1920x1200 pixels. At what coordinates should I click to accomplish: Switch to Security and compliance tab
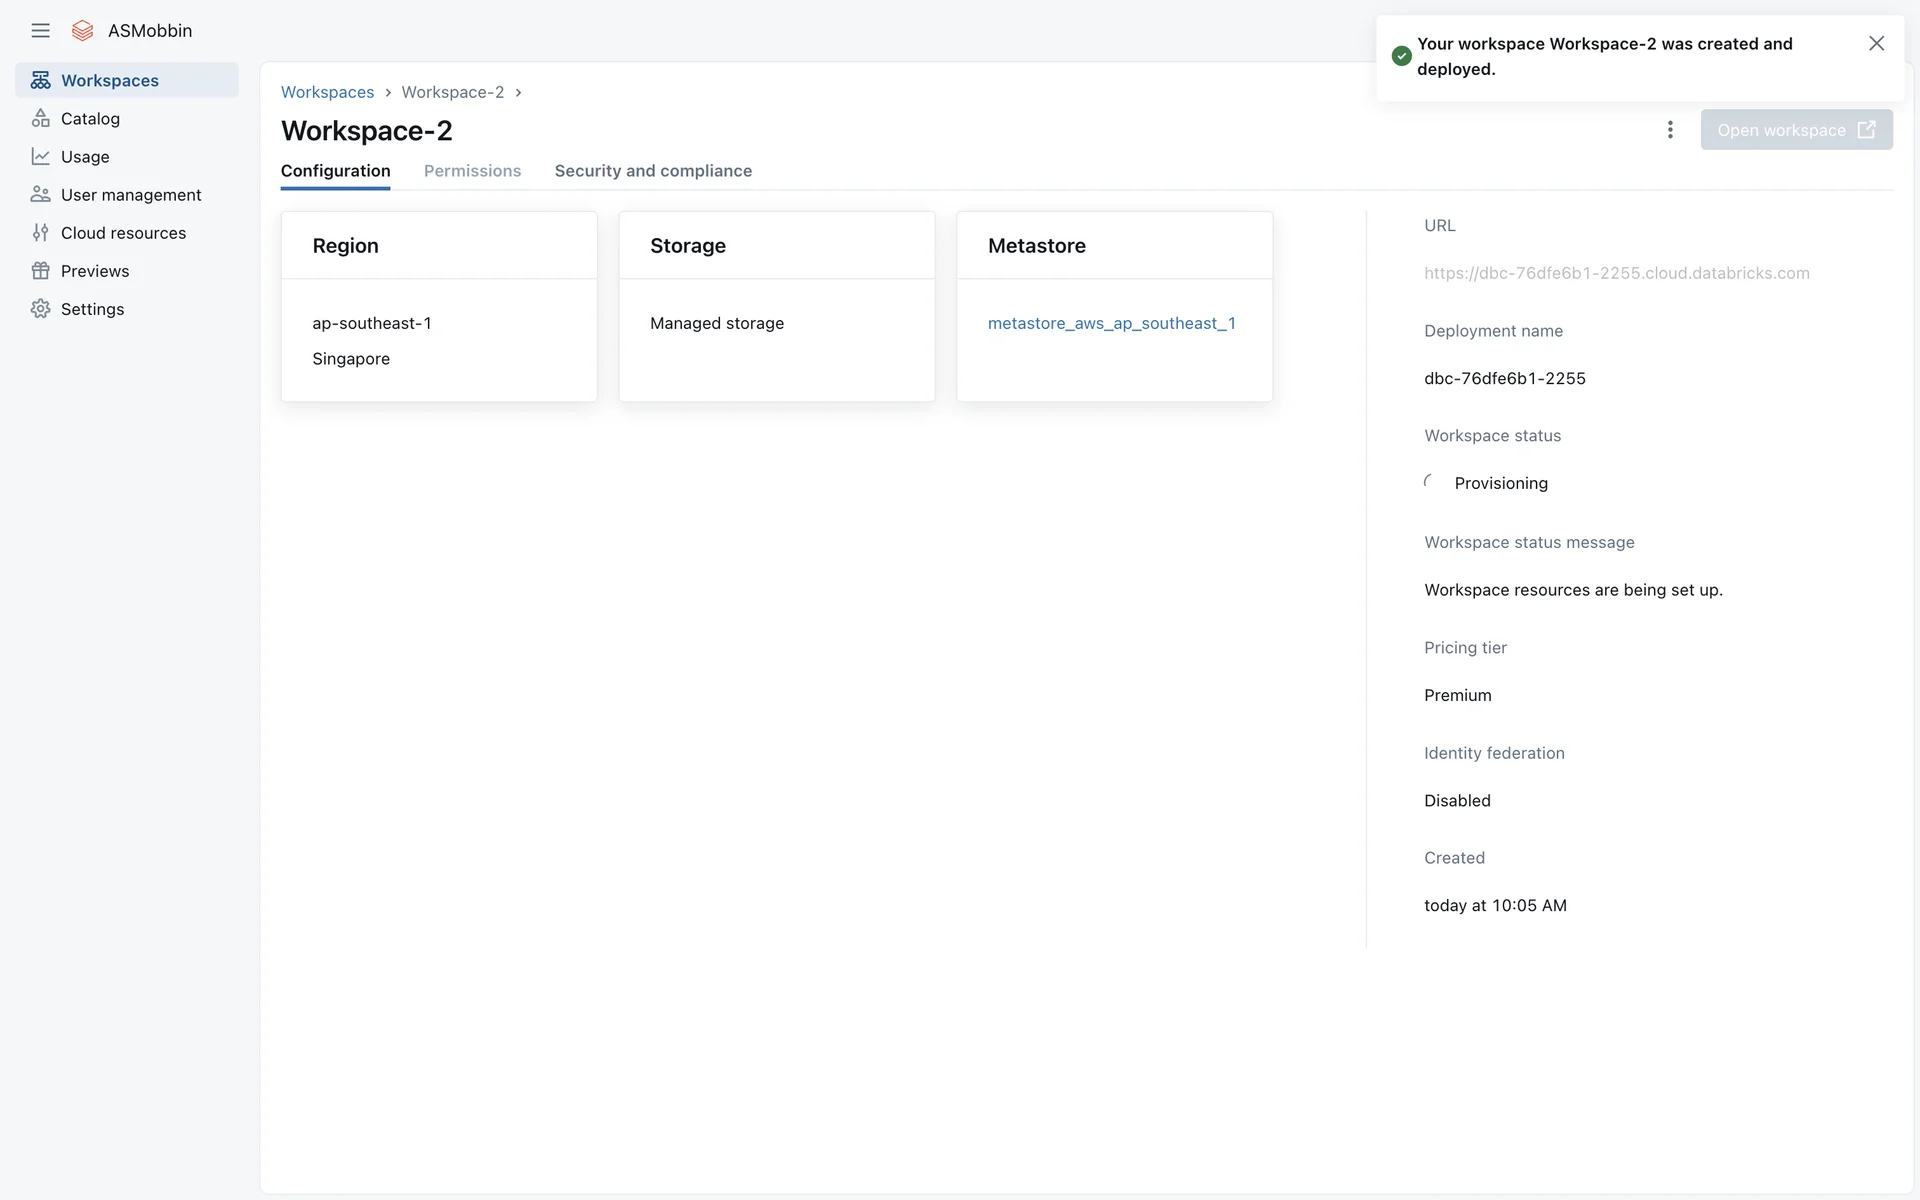(653, 171)
